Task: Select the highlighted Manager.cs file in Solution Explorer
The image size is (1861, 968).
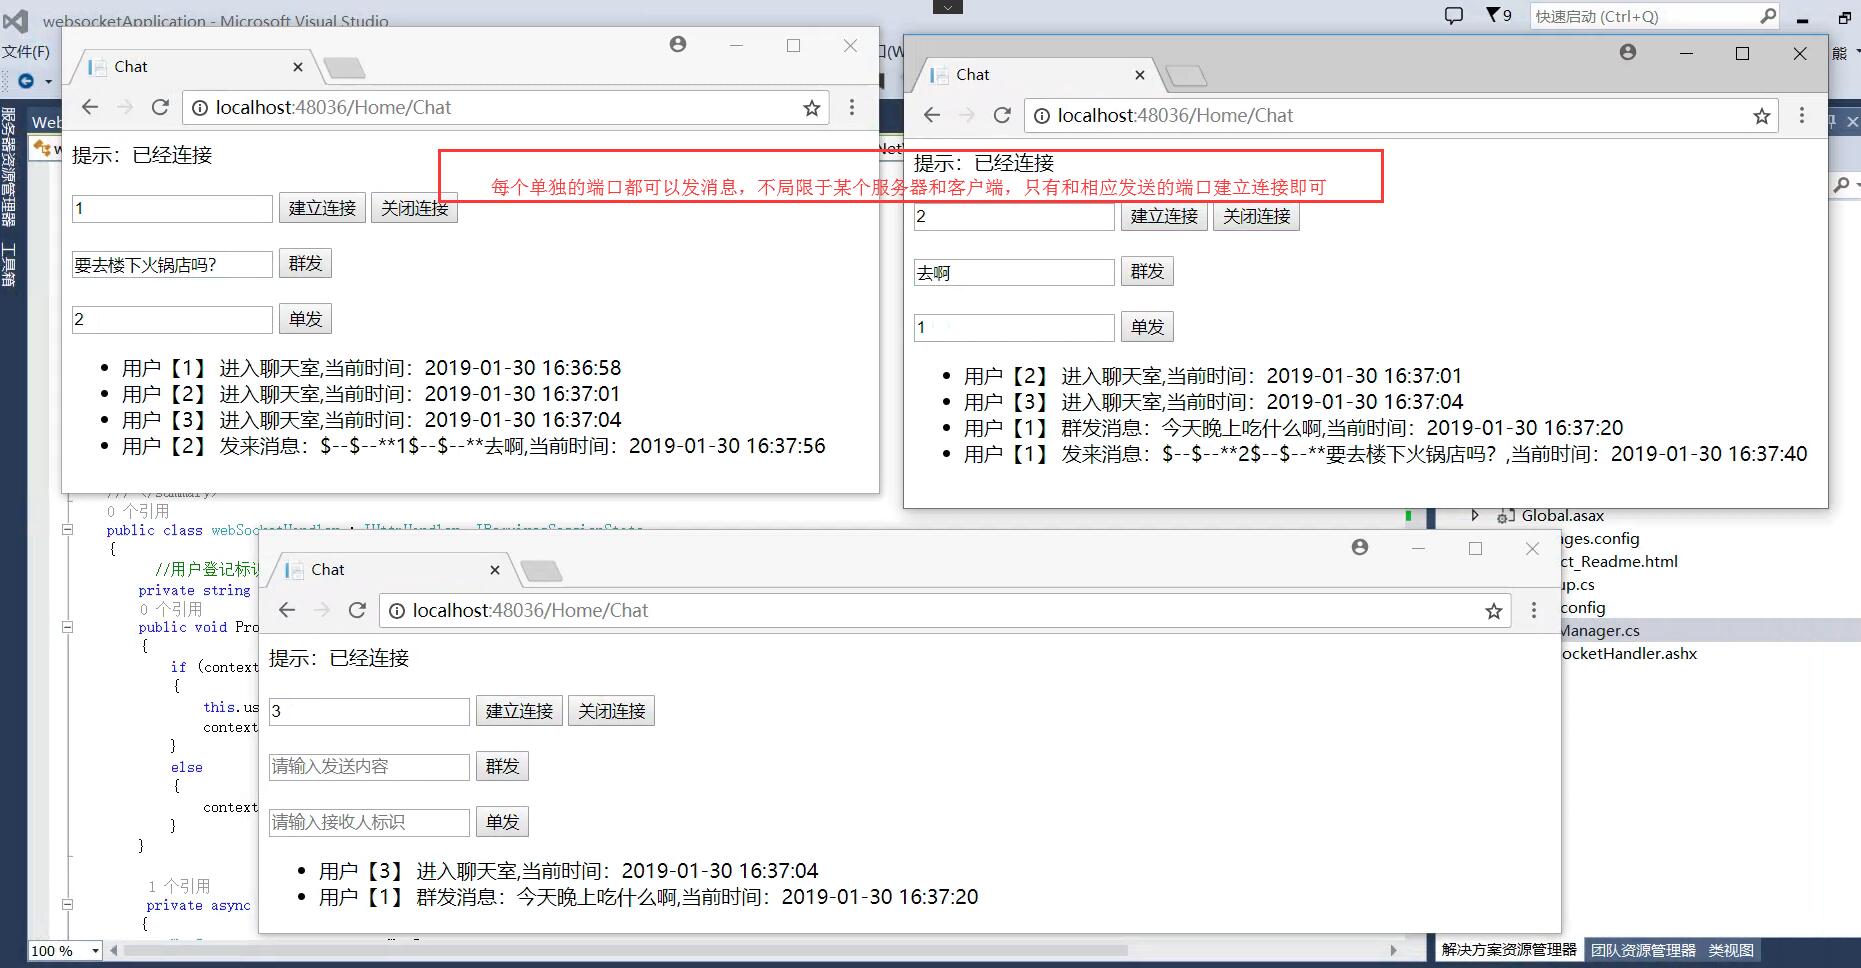Action: (1600, 630)
